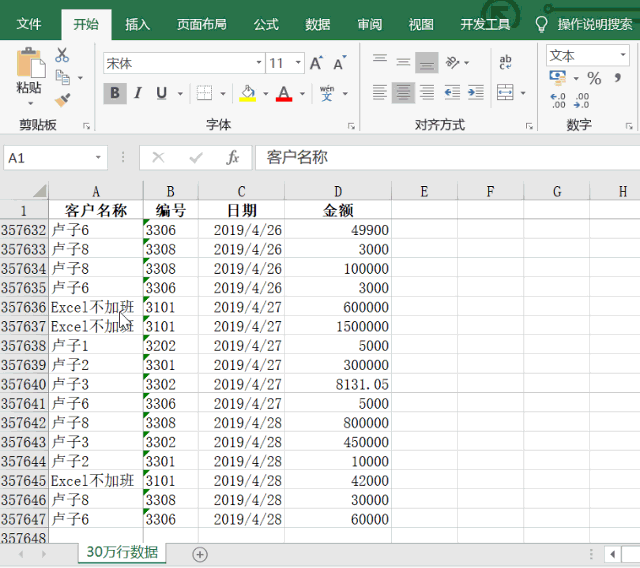Apply percent style
The width and height of the screenshot is (640, 568).
[x=594, y=78]
